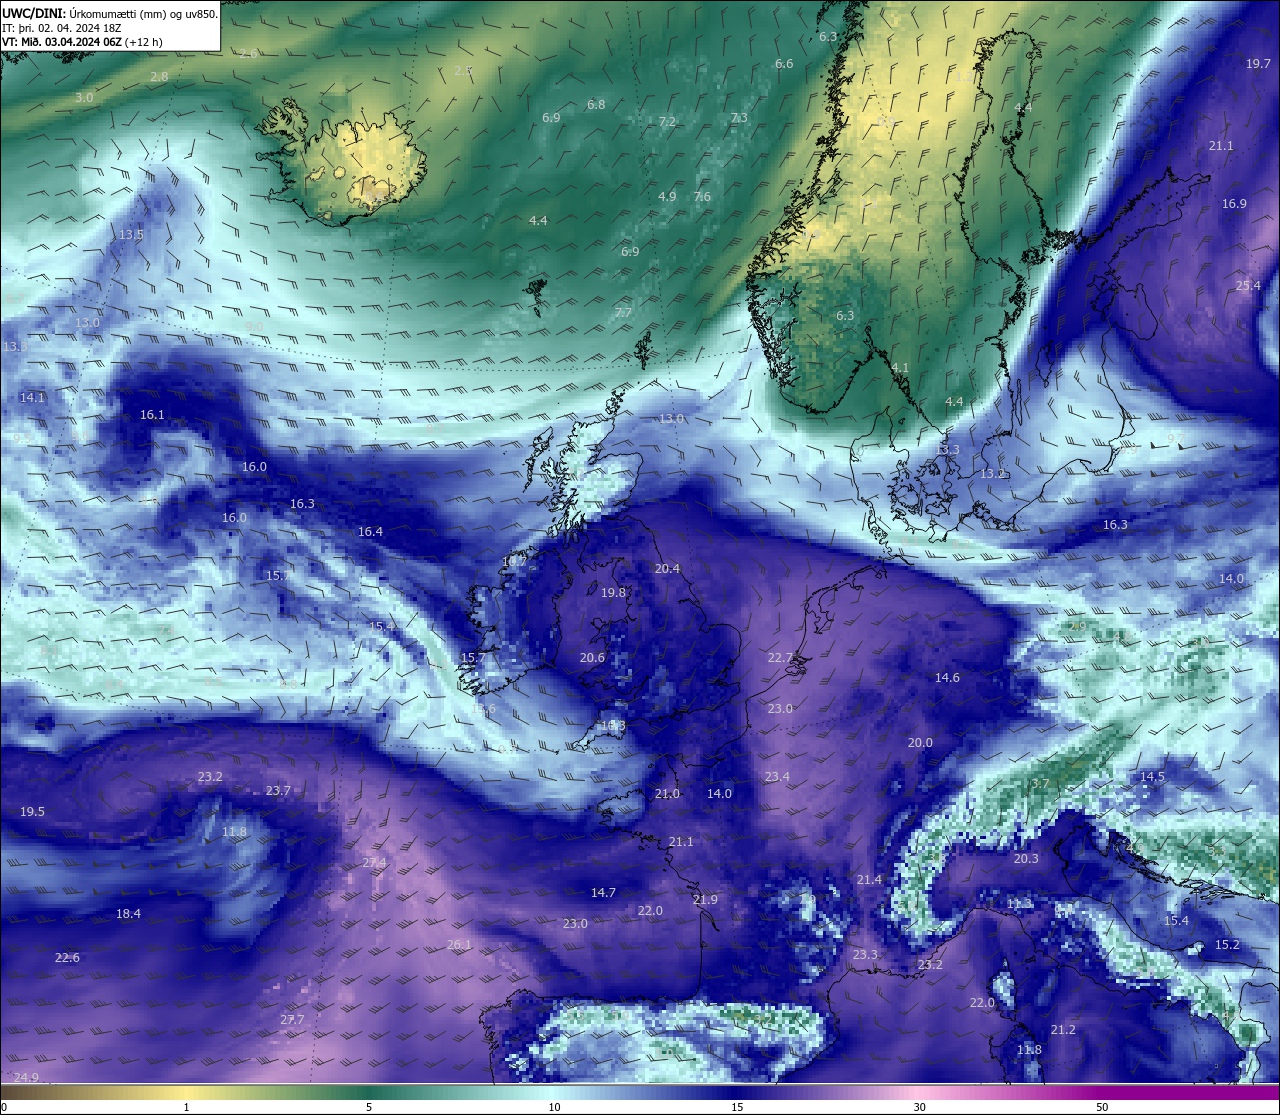Click the map value 21.2
Image resolution: width=1280 pixels, height=1115 pixels.
[1063, 1030]
